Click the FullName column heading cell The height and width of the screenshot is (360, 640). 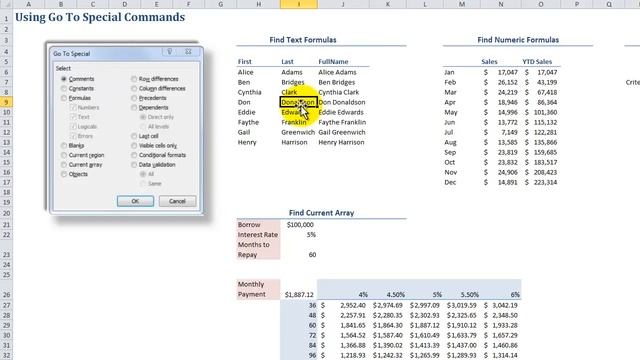[x=343, y=62]
